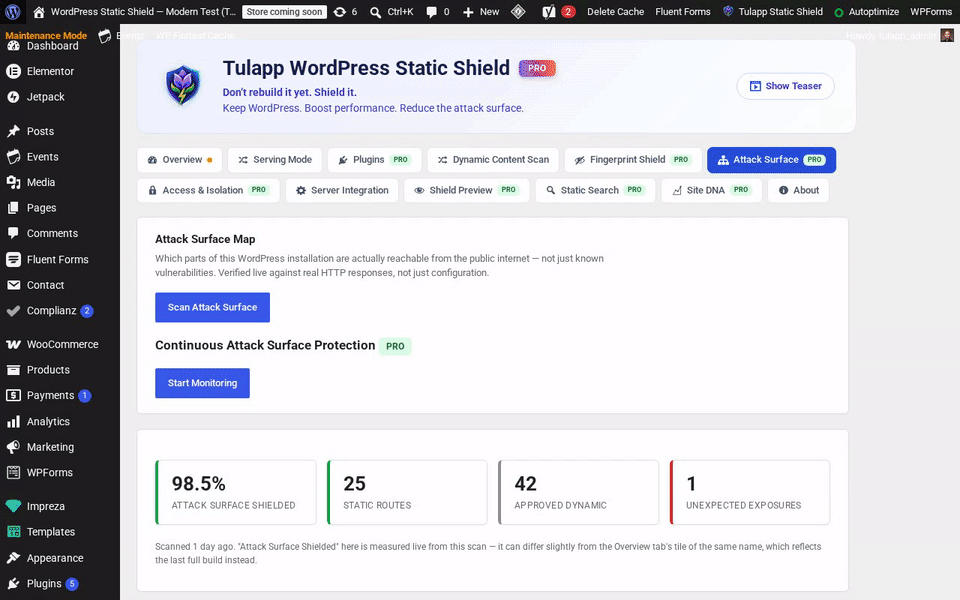Click the diamond icon in admin bar
The image size is (960, 600).
pyautogui.click(x=518, y=12)
